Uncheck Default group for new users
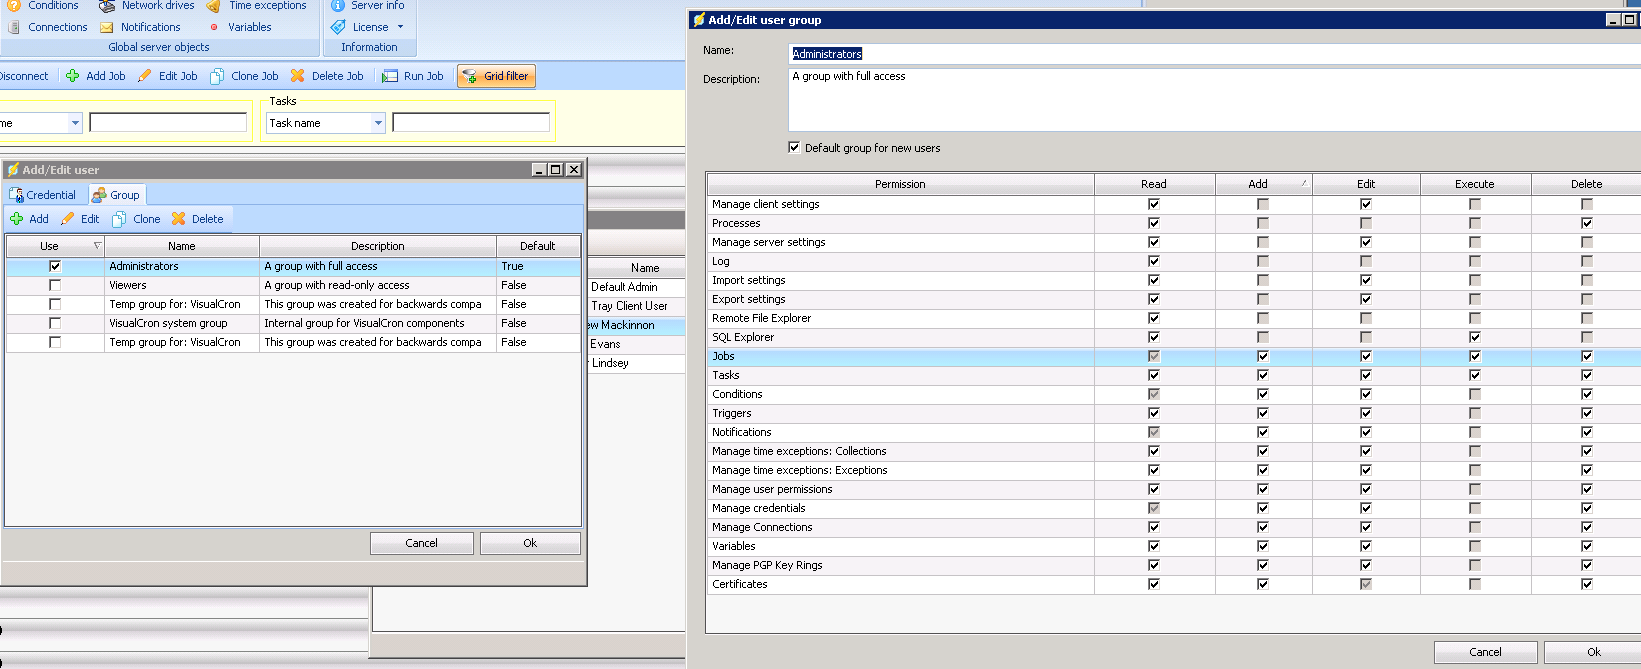 794,148
